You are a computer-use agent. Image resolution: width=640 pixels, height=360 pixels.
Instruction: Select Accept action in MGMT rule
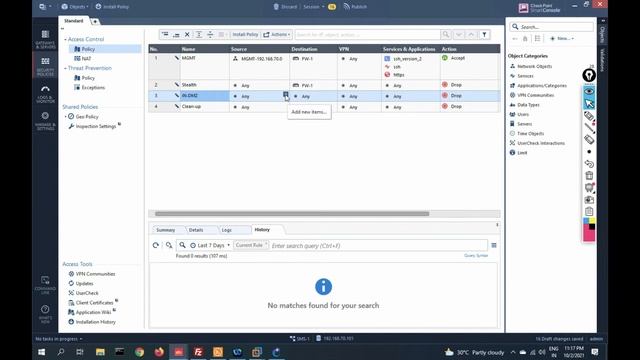click(454, 58)
